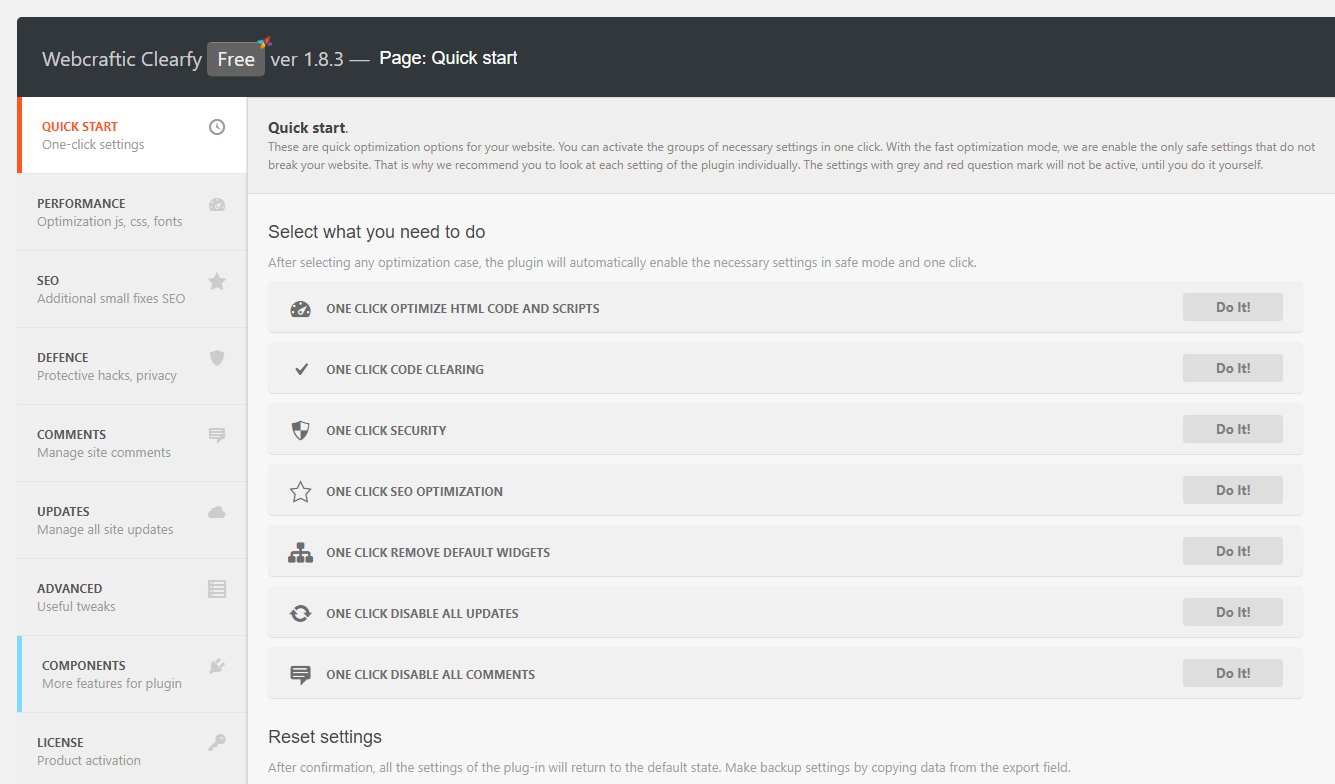
Task: Click the cloud icon next to Updates
Action: point(216,512)
